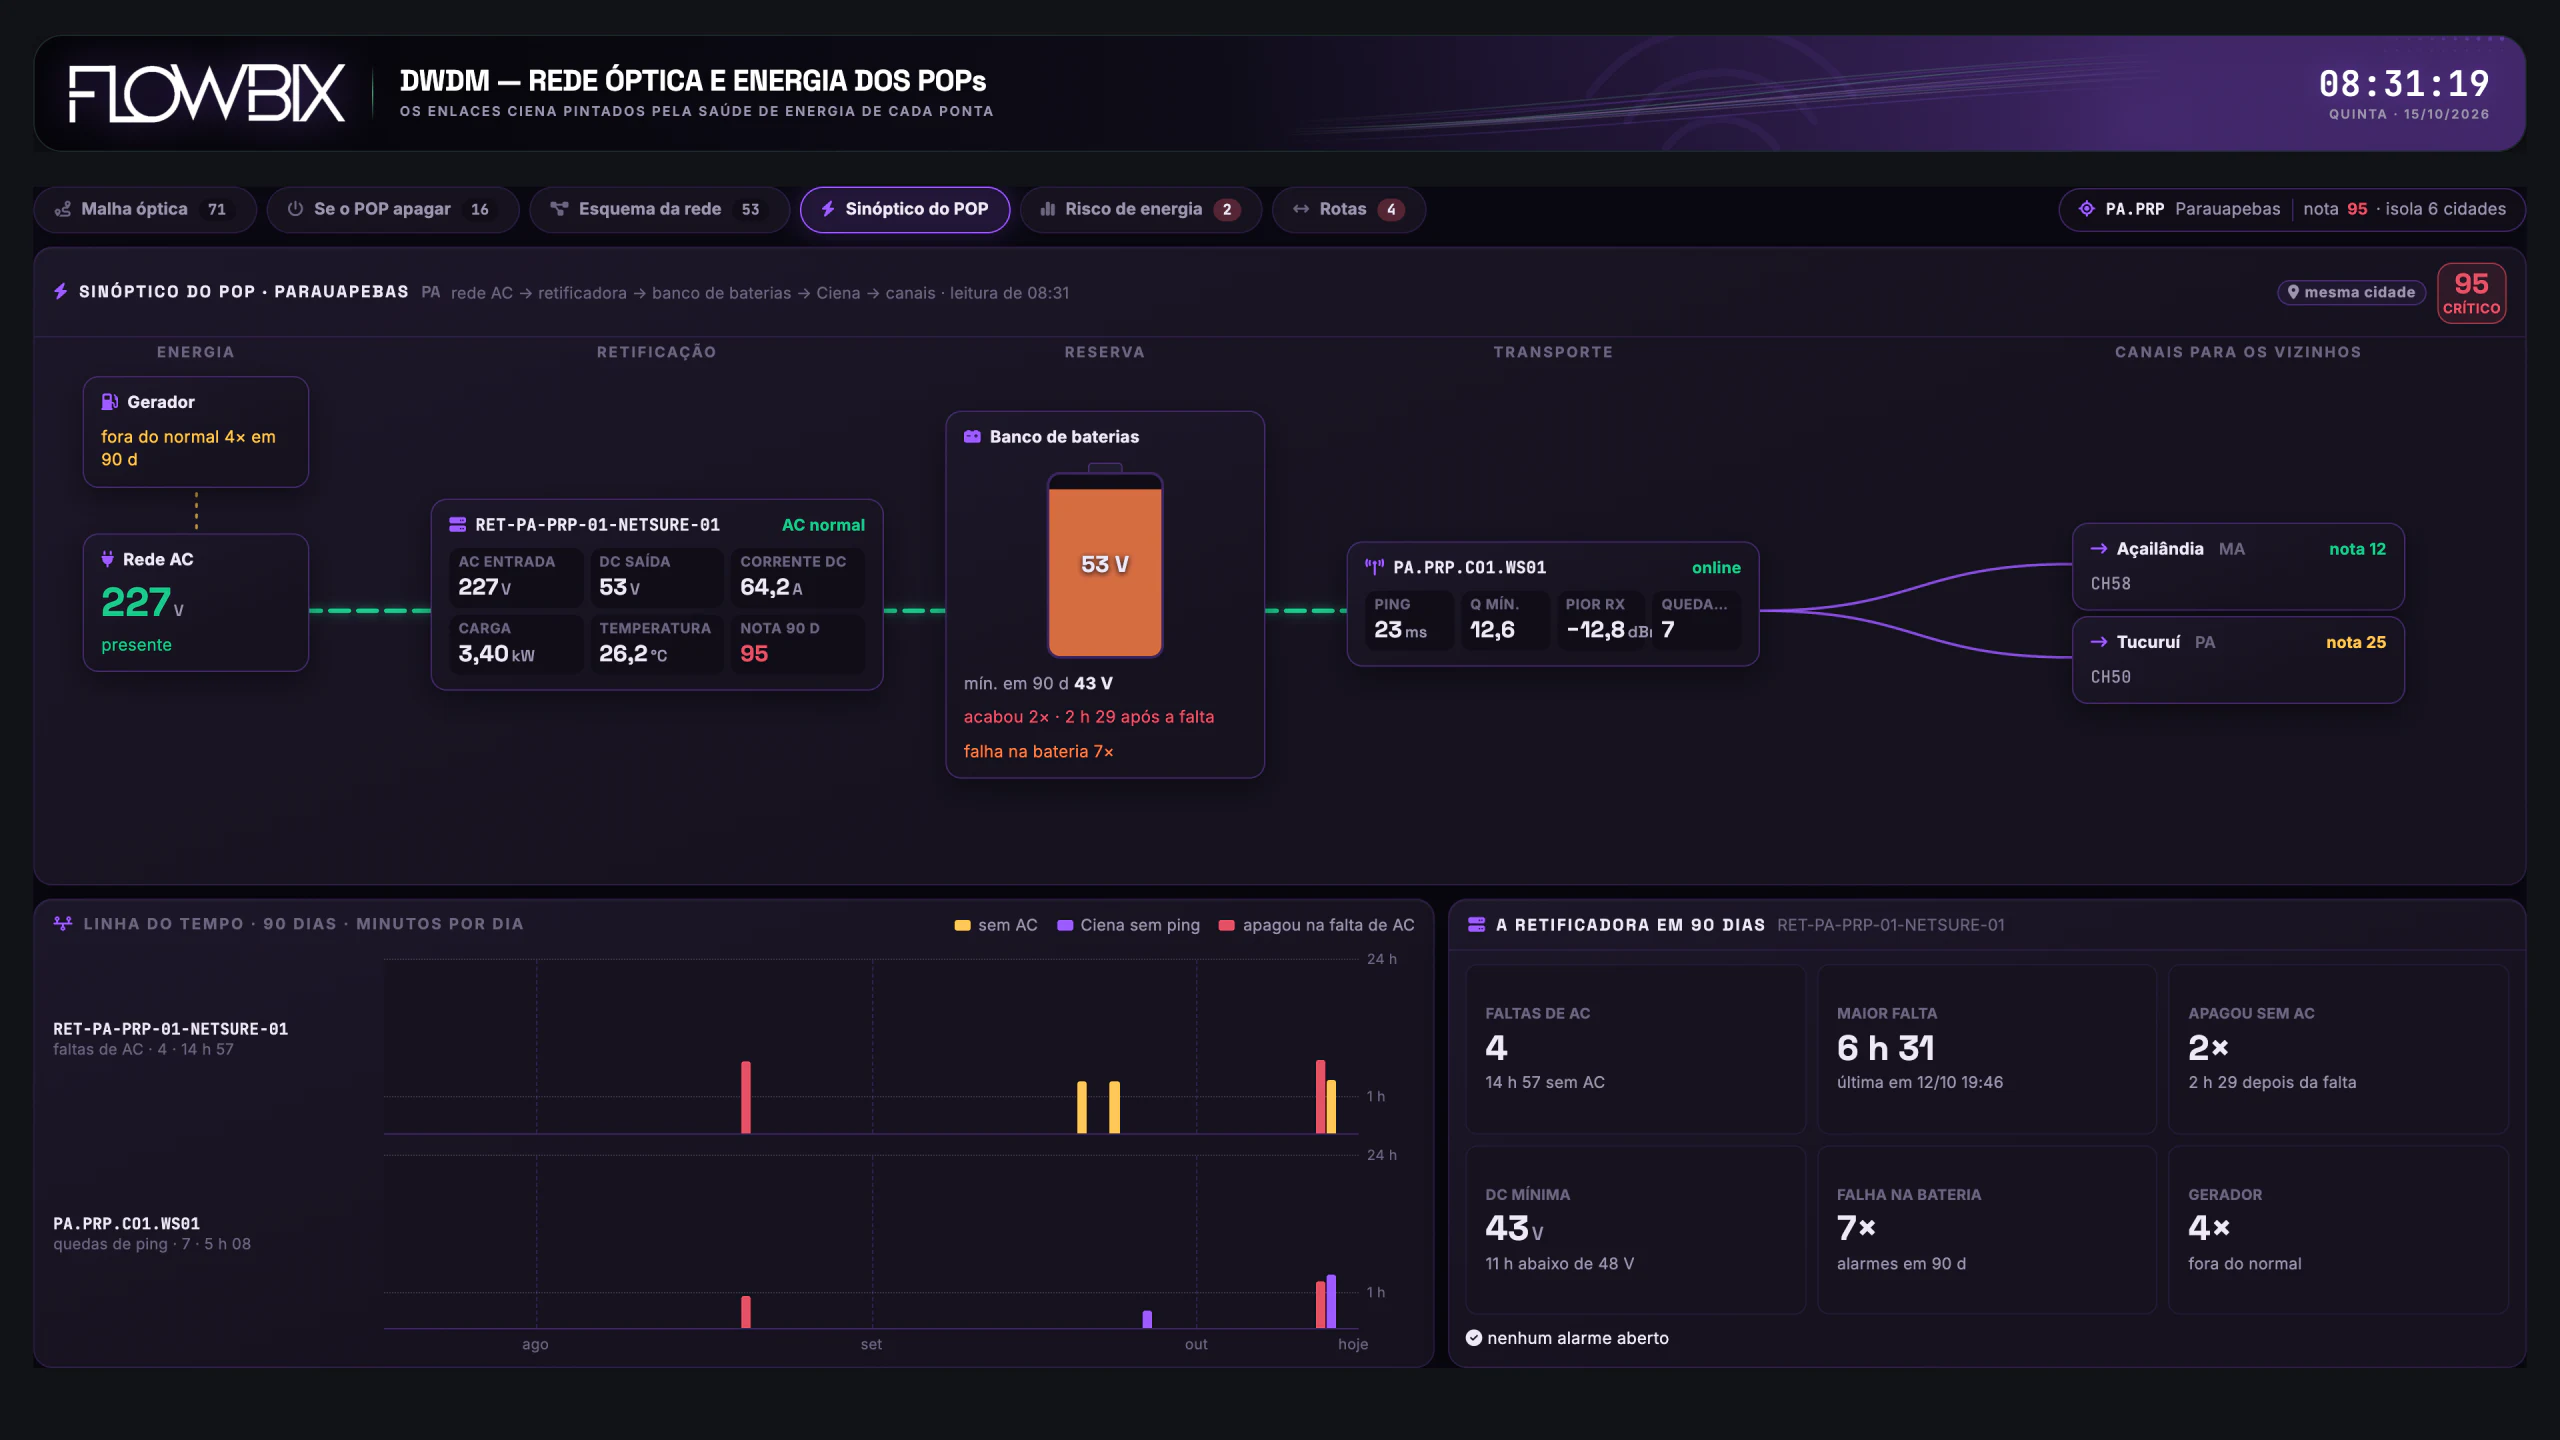Open the Açailândia CH58 neighbor card
Screen dimensions: 2560x1440
(2238, 566)
